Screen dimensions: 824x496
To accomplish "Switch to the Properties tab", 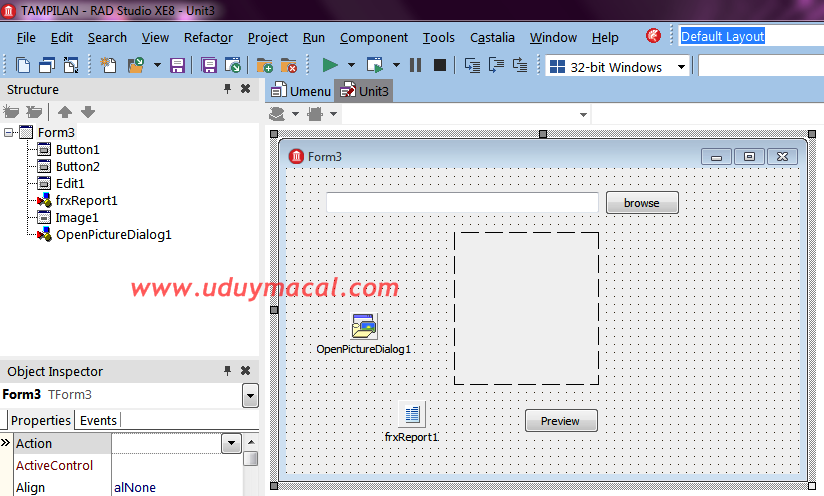I will click(x=40, y=420).
